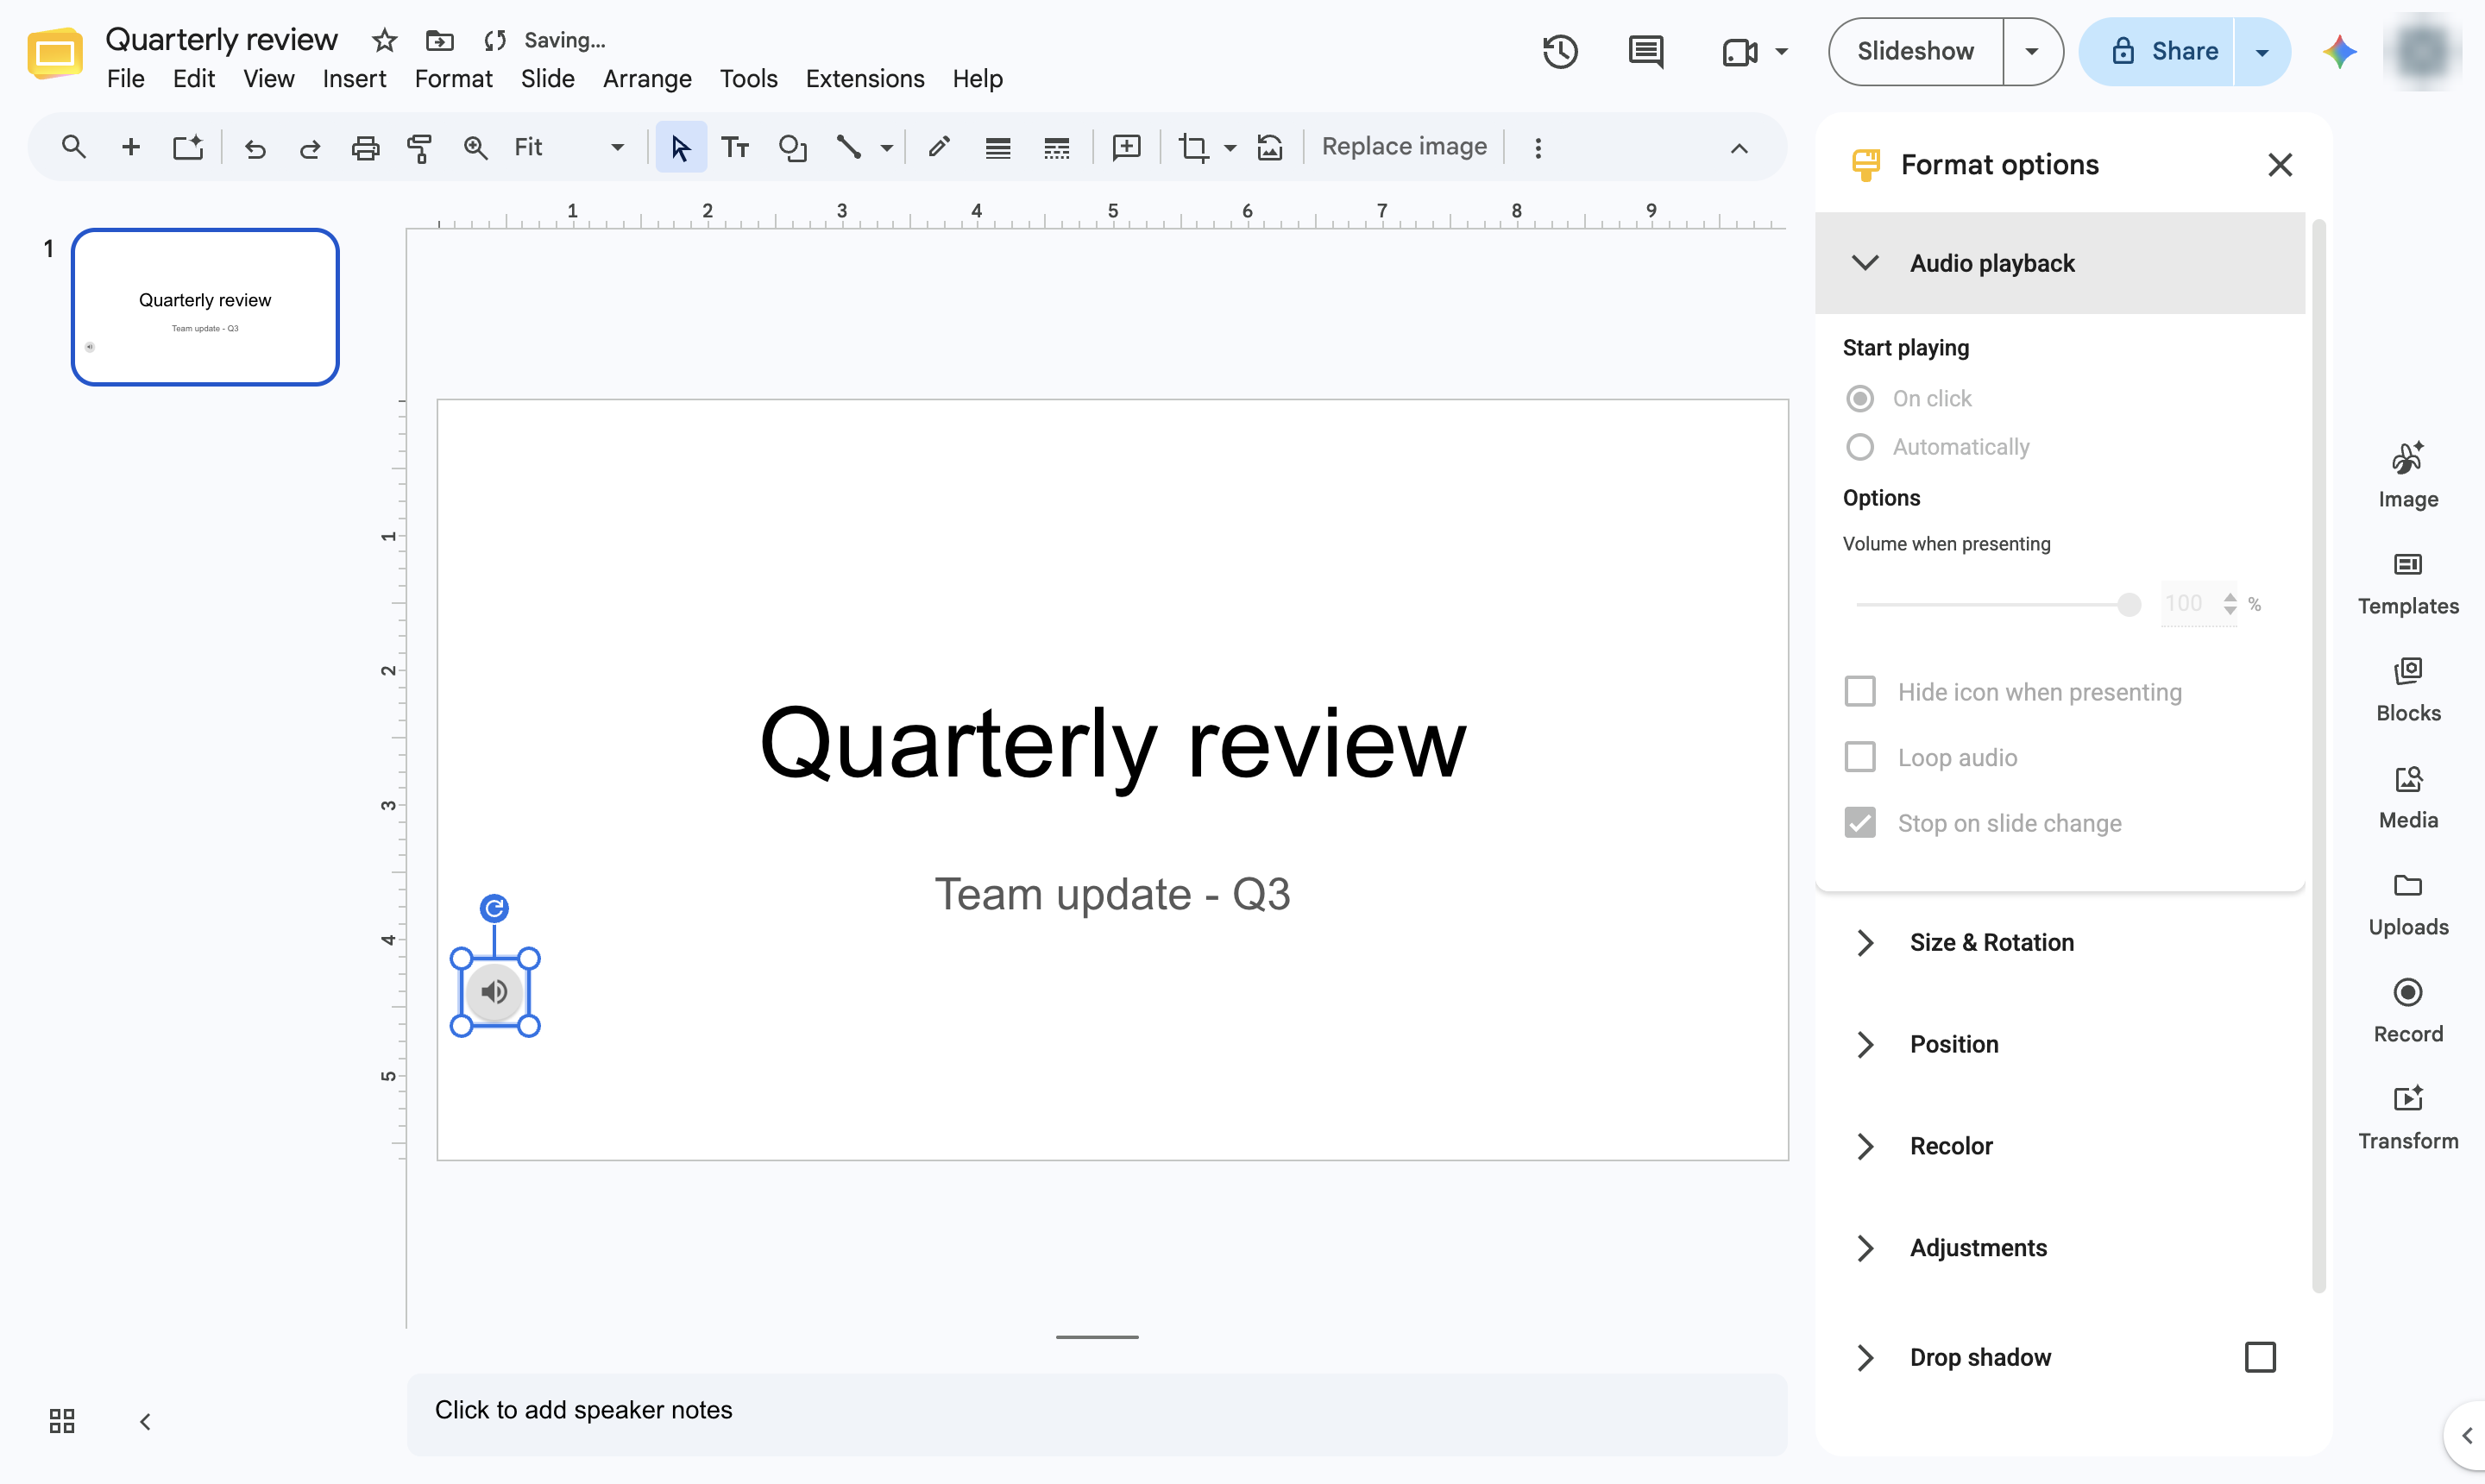The width and height of the screenshot is (2485, 1484).
Task: Select the text box tool
Action: 735,147
